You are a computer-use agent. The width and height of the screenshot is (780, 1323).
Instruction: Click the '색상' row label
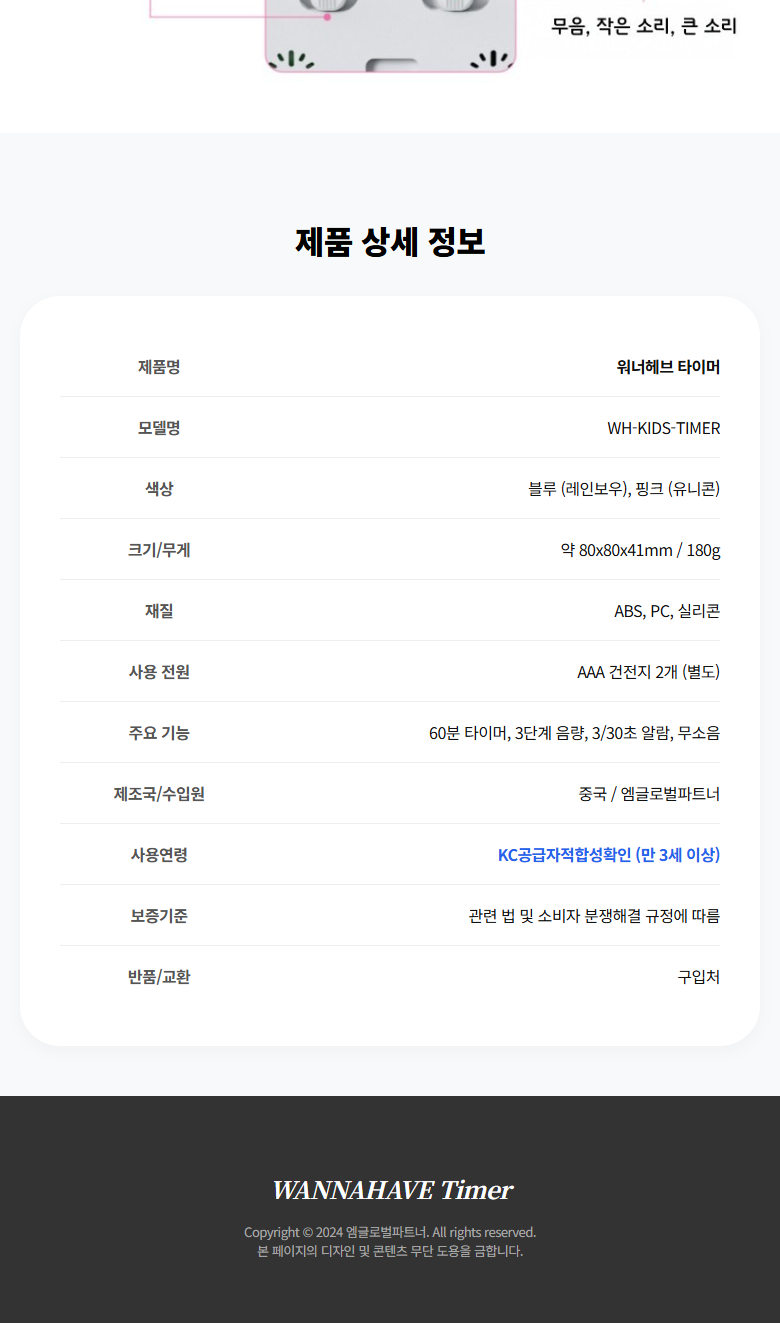coord(159,489)
